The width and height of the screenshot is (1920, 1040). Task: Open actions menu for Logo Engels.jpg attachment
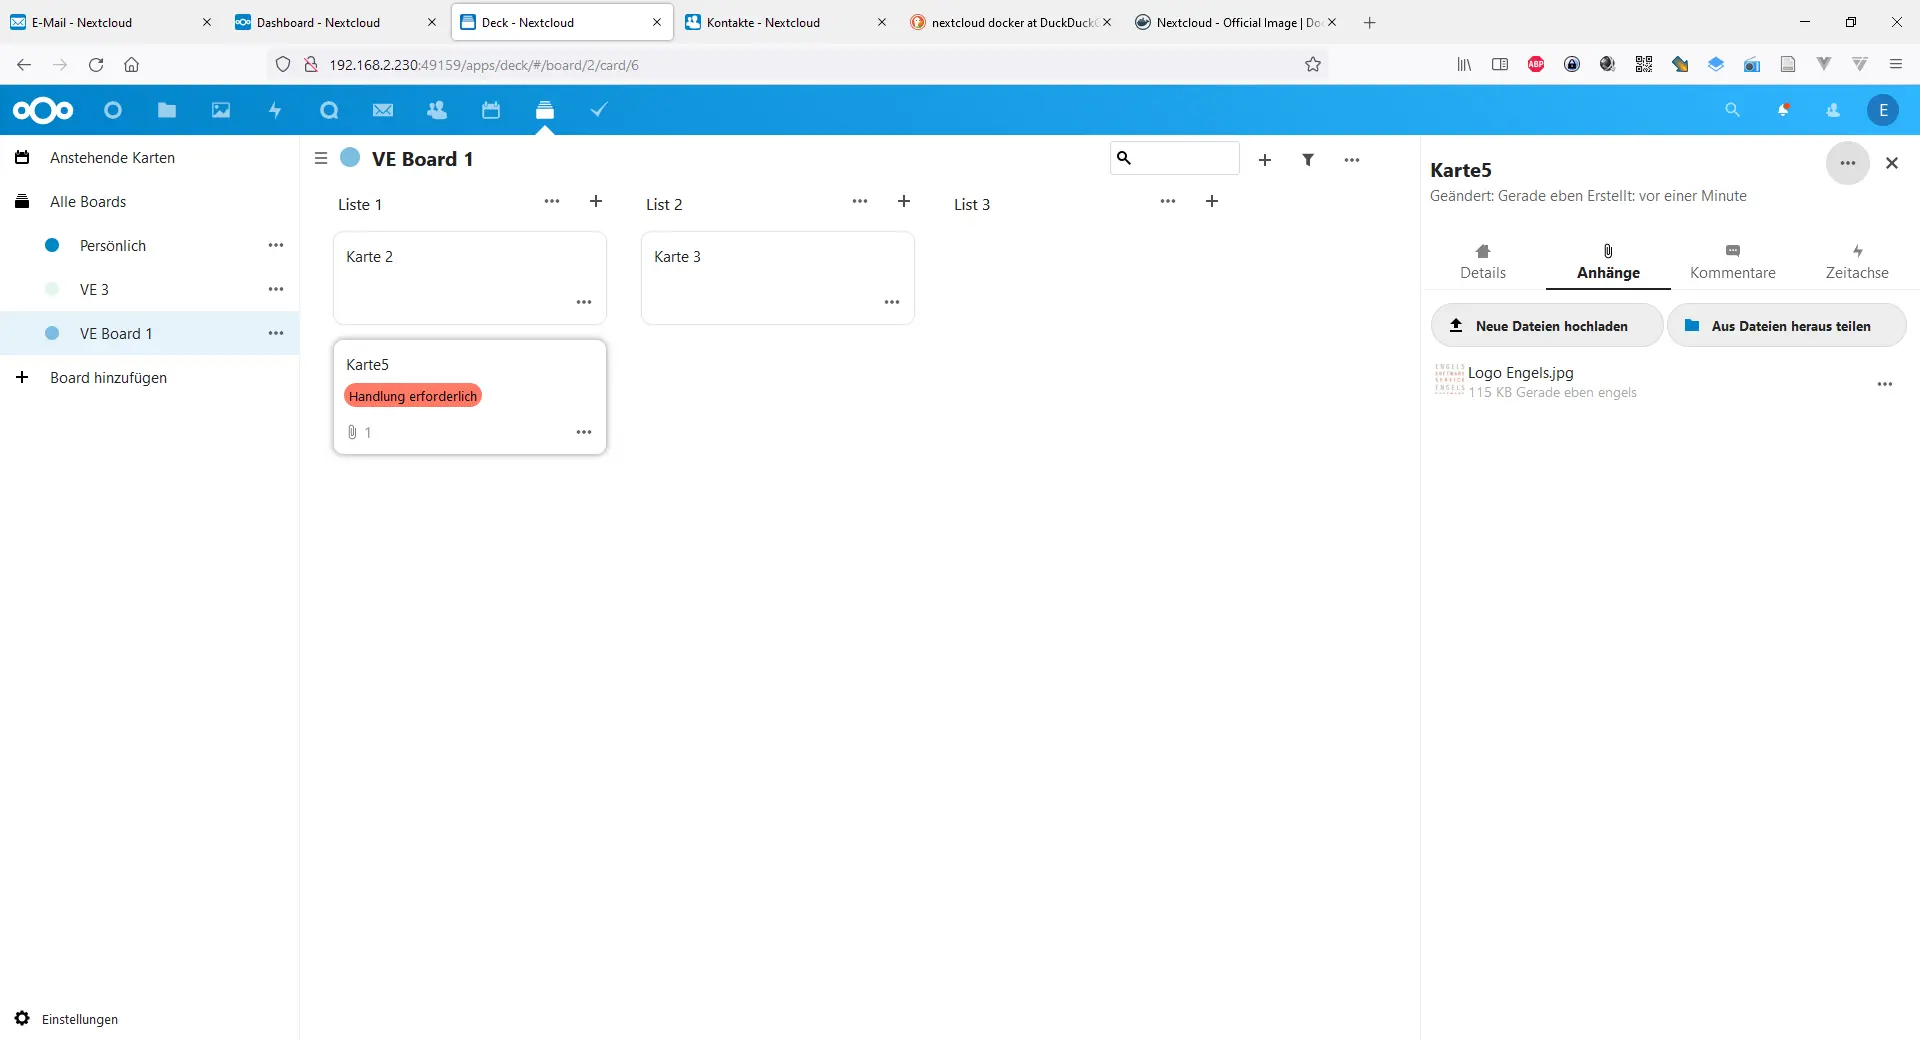1885,384
